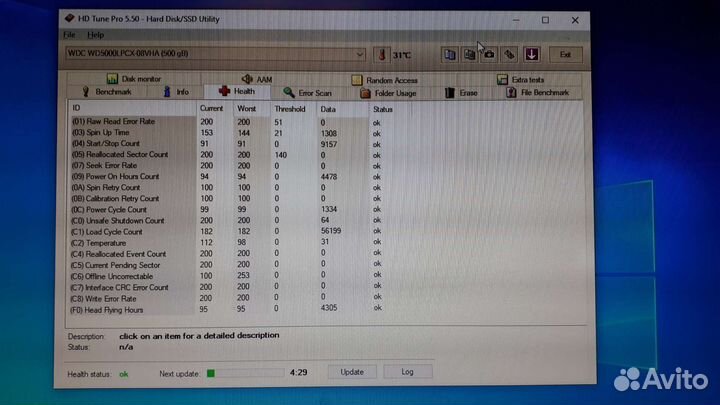720x405 pixels.
Task: Click the 56199 Load Cycle data value
Action: coord(331,231)
